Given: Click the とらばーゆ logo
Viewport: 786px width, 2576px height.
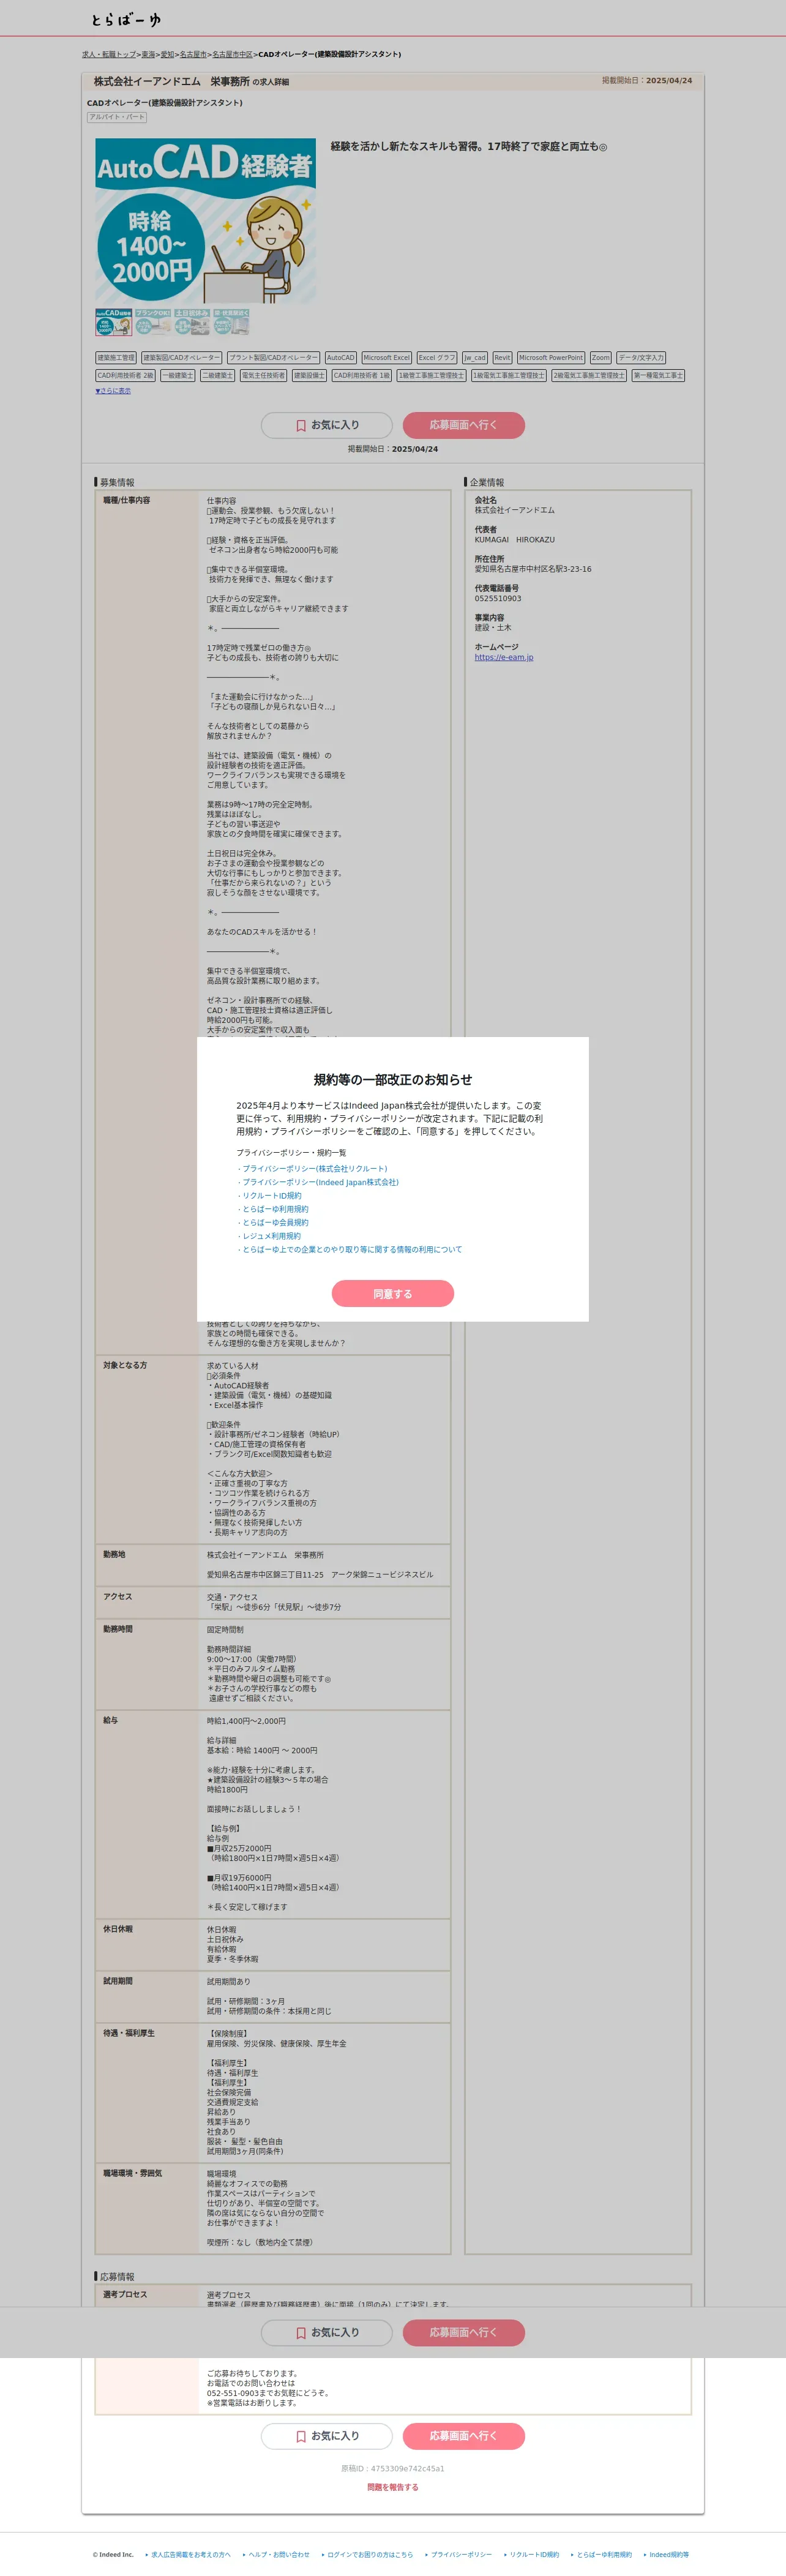Looking at the screenshot, I should point(126,19).
